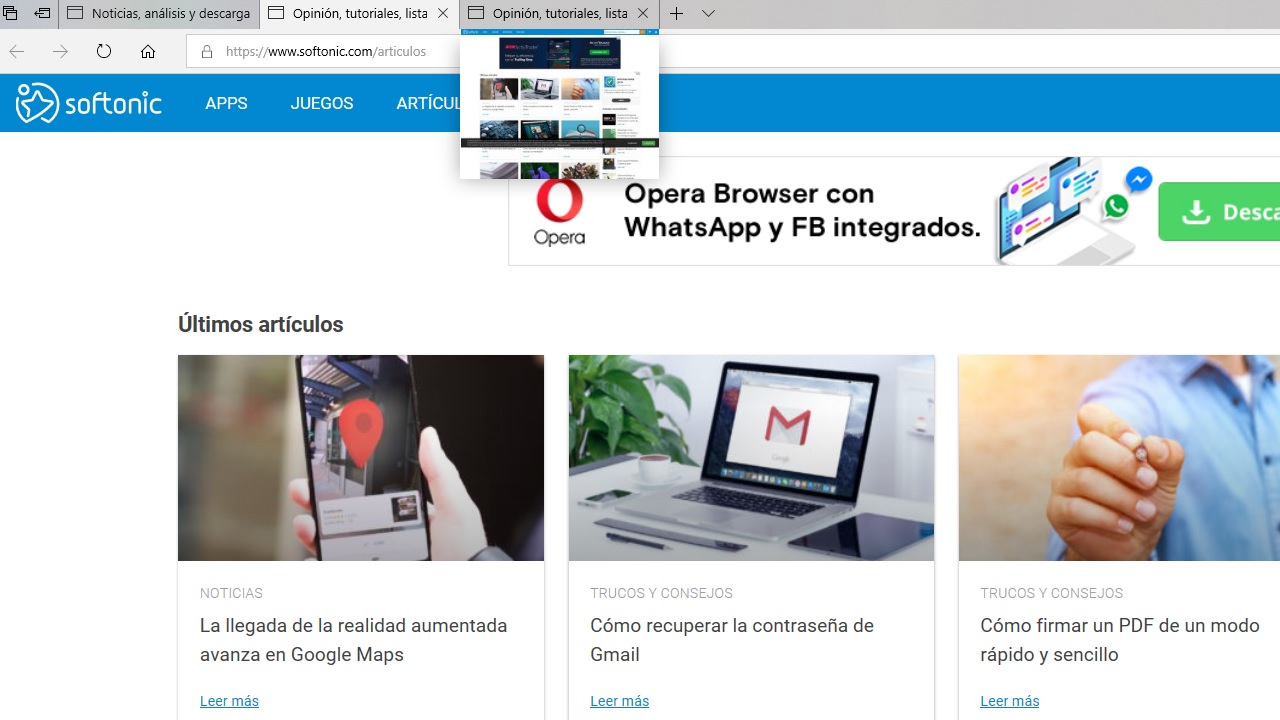Viewport: 1280px width, 720px height.
Task: Open a new tab with plus icon
Action: point(677,14)
